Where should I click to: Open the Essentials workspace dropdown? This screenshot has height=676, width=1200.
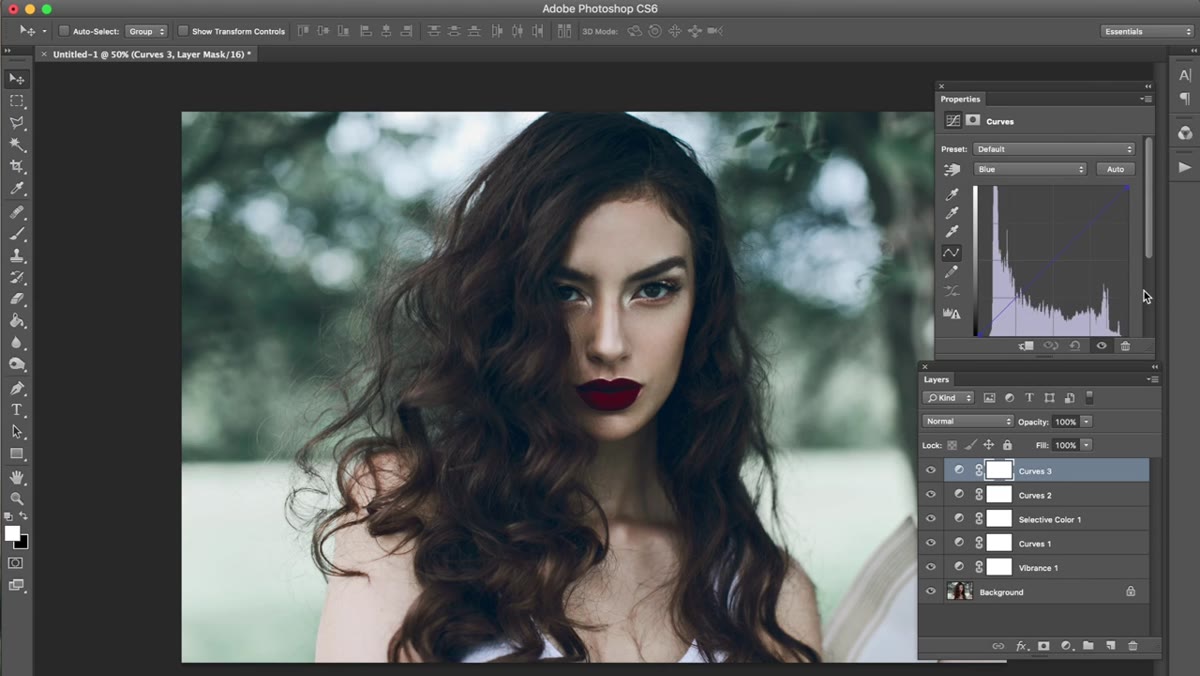coord(1146,31)
